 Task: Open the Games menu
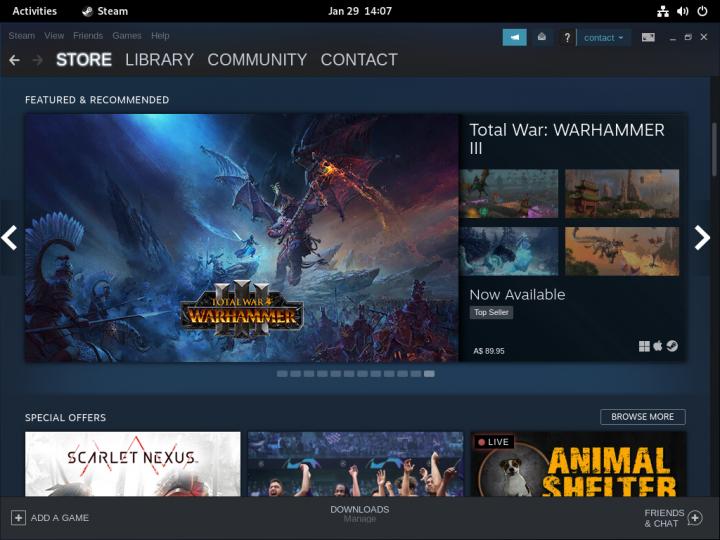point(127,36)
